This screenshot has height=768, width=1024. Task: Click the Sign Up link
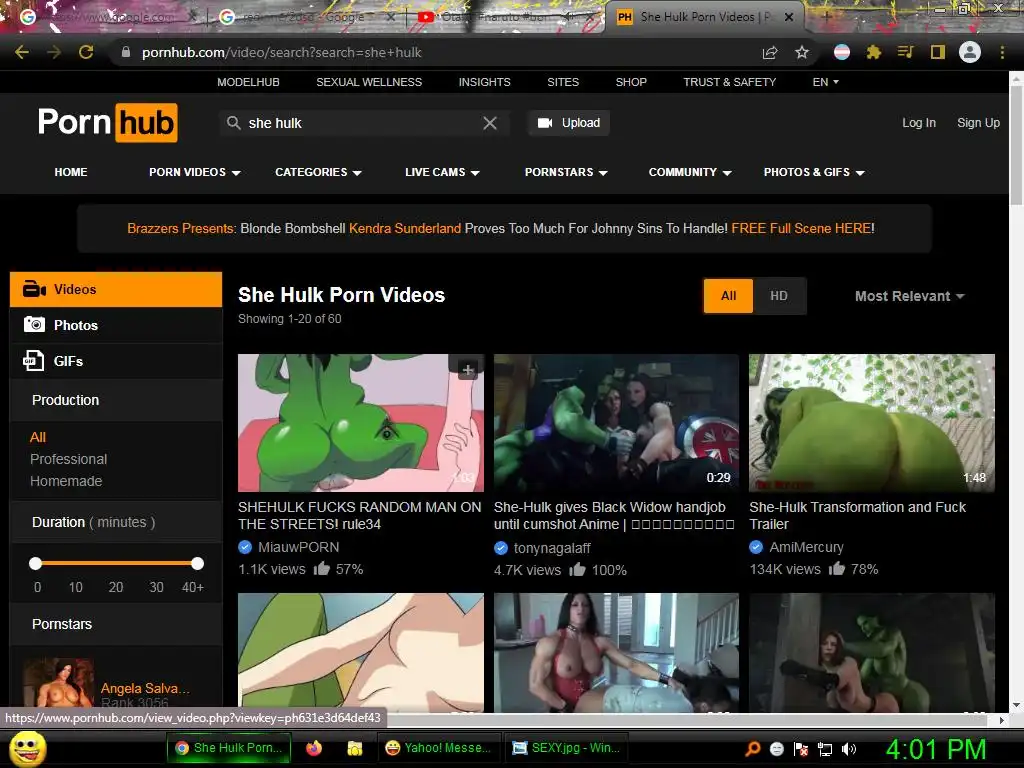coord(978,123)
